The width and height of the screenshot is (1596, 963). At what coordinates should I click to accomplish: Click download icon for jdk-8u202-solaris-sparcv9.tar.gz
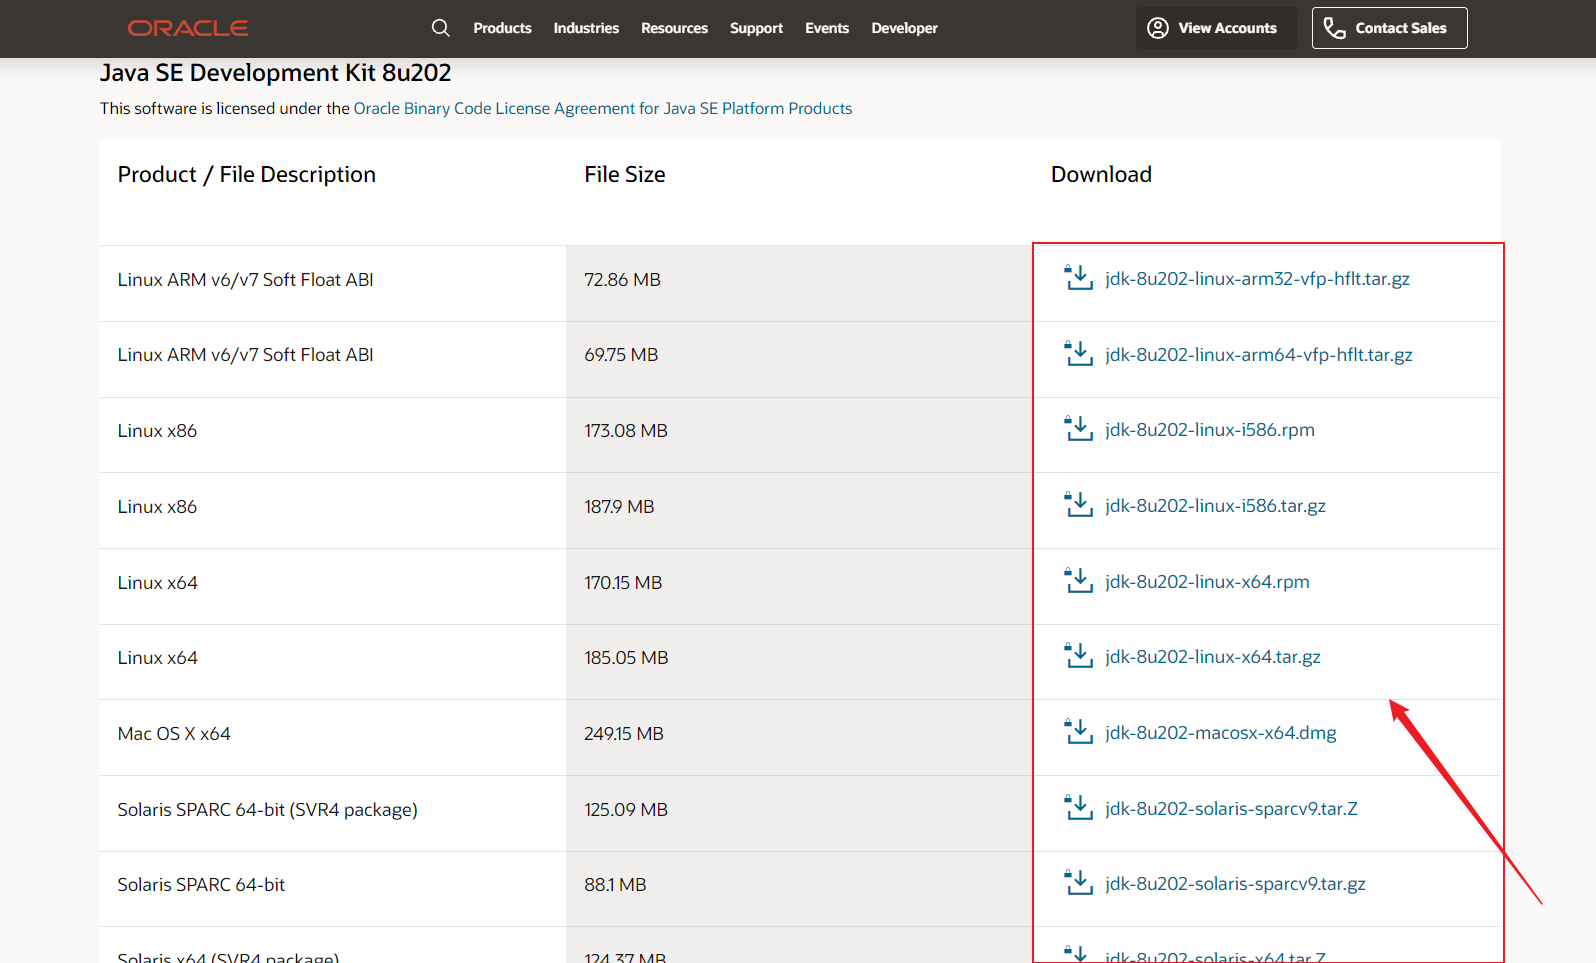point(1079,883)
